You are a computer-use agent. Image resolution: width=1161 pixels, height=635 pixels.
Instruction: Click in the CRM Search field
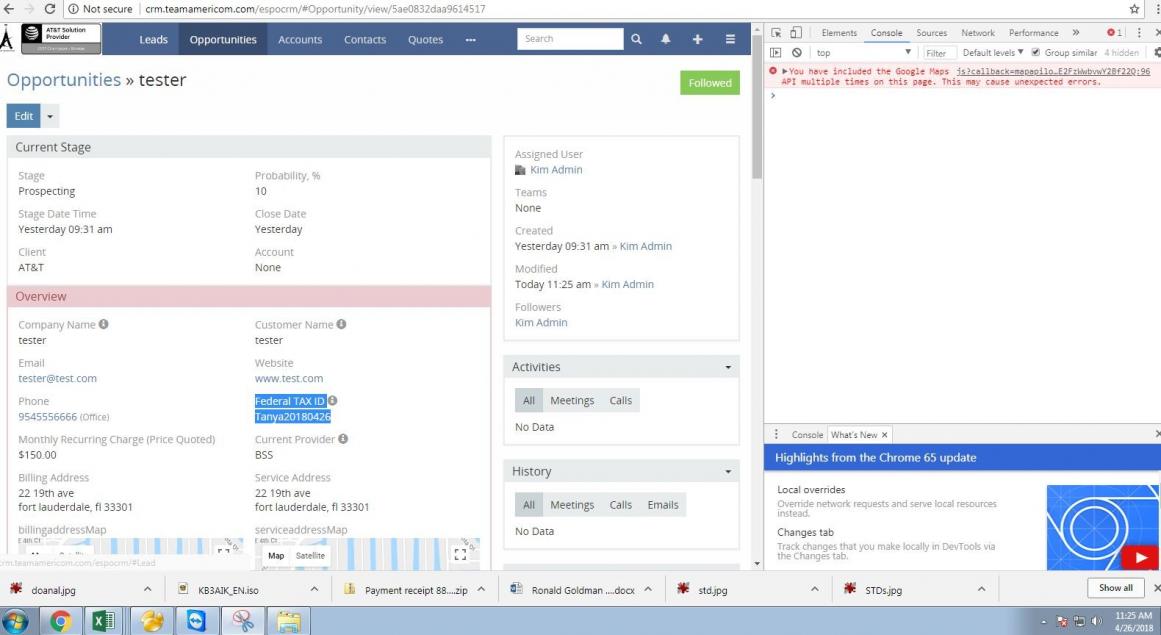click(x=570, y=39)
